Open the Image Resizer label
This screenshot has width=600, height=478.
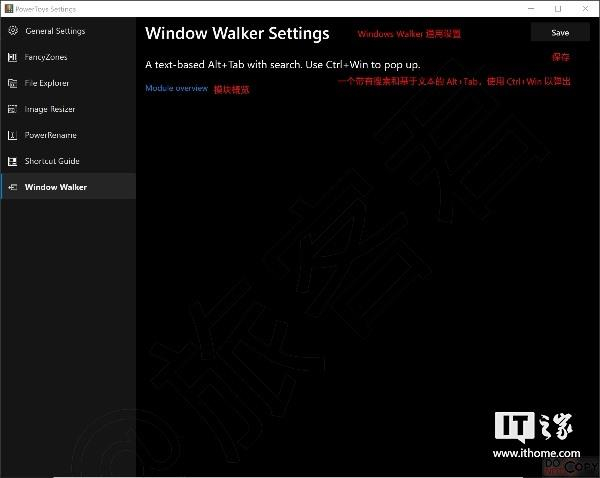(x=50, y=109)
